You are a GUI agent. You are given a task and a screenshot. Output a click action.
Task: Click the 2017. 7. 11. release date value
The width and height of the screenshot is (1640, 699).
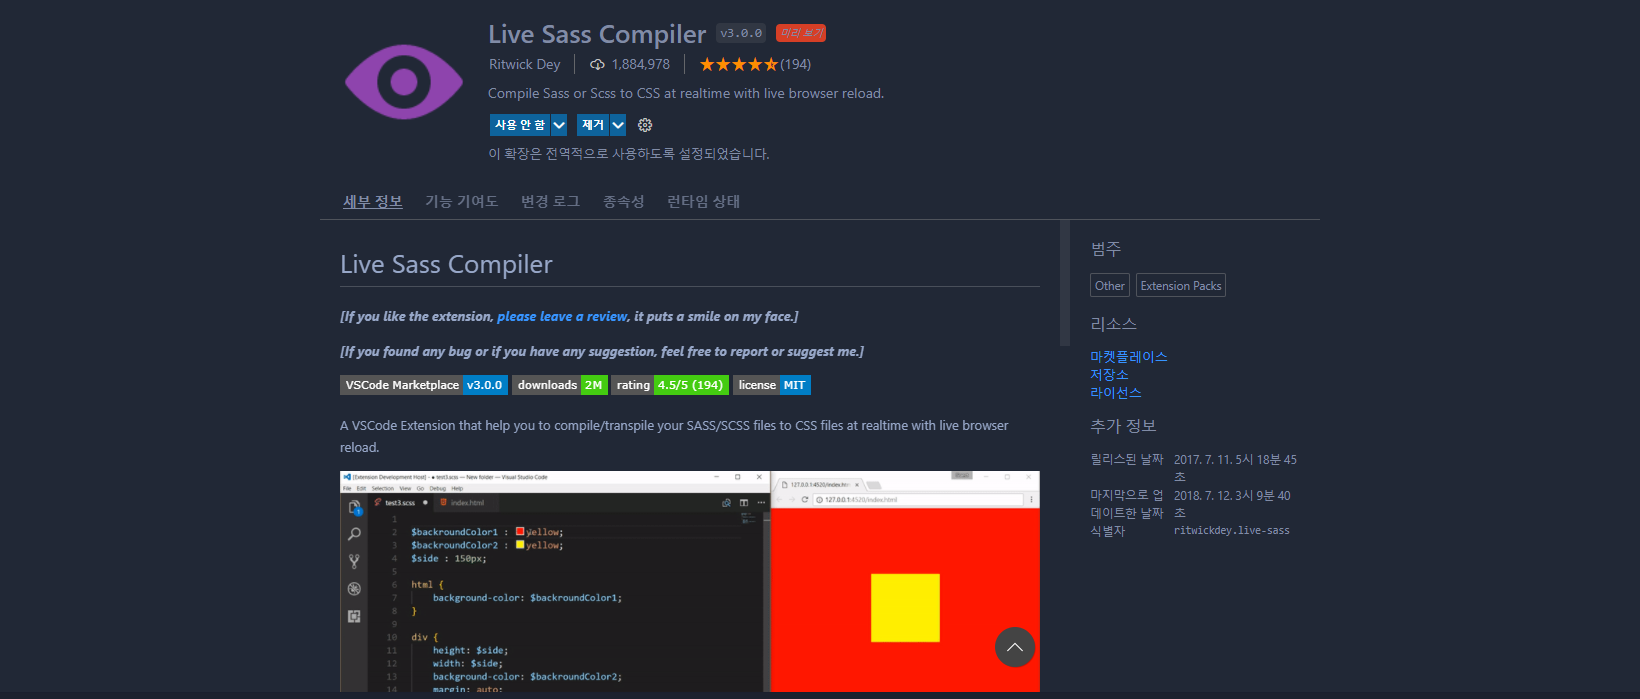click(1235, 468)
